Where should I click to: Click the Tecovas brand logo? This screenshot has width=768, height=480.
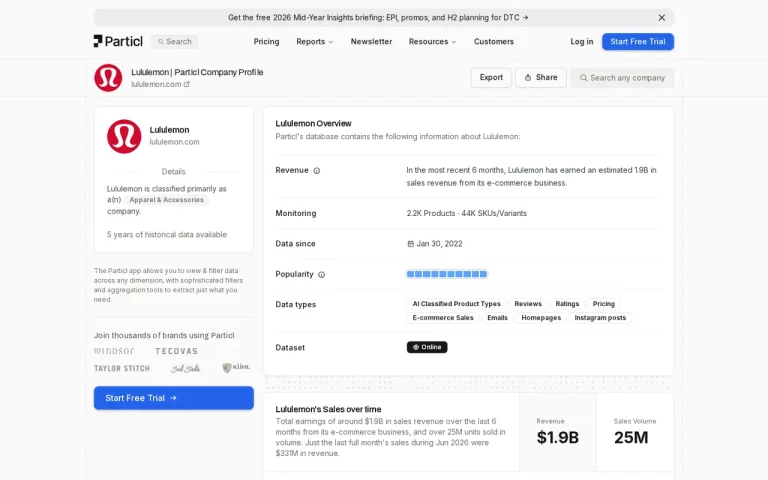176,351
